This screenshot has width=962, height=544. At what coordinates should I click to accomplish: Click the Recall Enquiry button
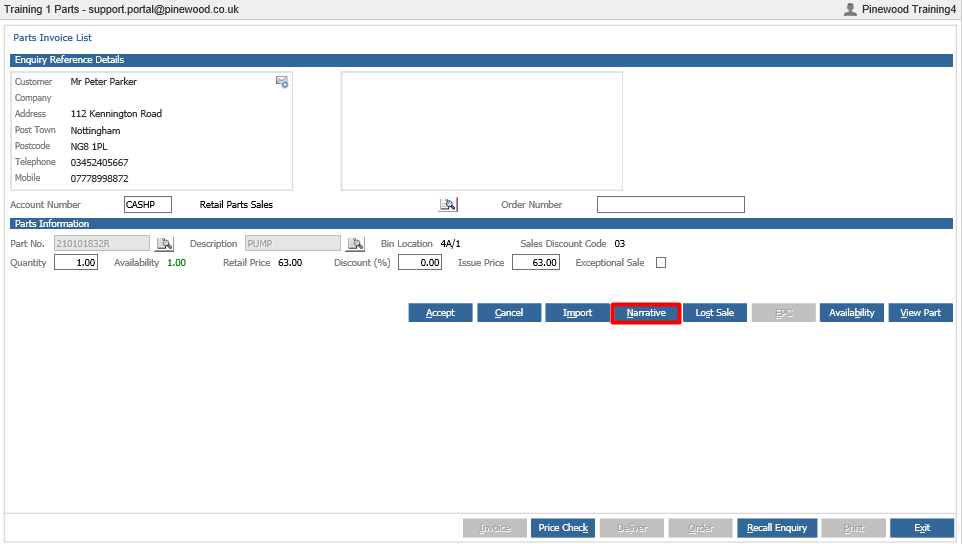[777, 528]
